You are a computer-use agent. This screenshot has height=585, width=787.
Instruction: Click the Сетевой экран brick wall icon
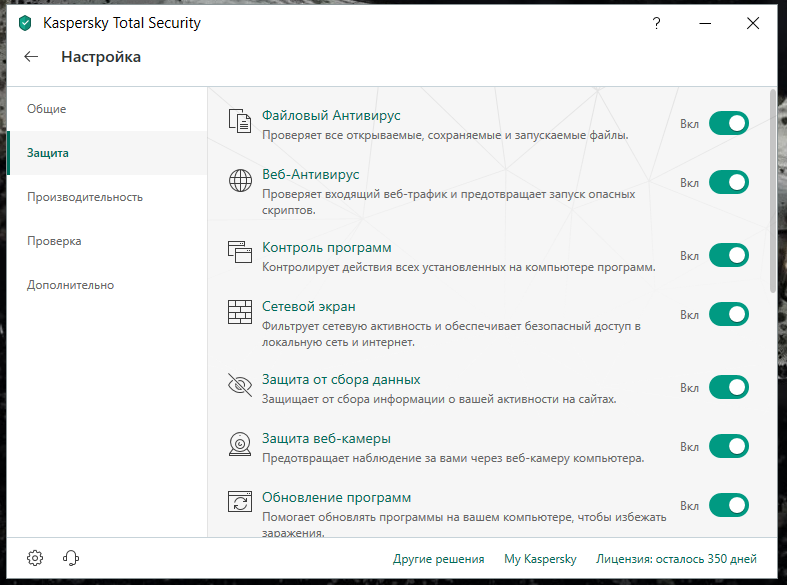tap(240, 313)
